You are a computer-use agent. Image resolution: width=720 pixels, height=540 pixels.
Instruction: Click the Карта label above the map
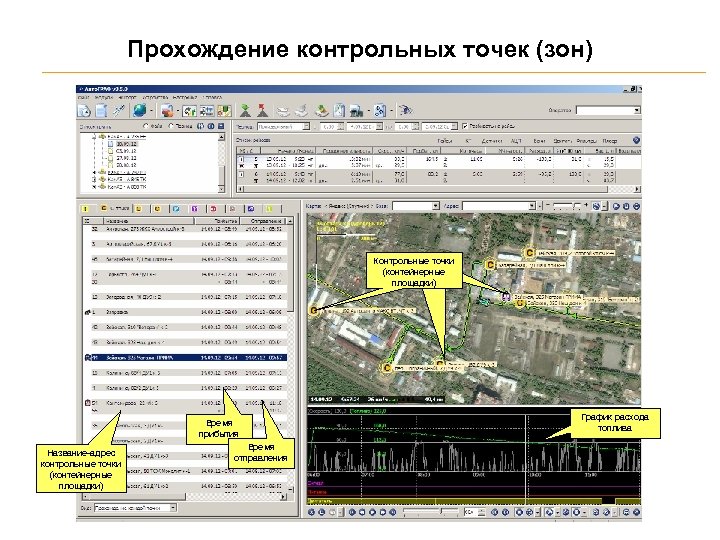(x=313, y=206)
